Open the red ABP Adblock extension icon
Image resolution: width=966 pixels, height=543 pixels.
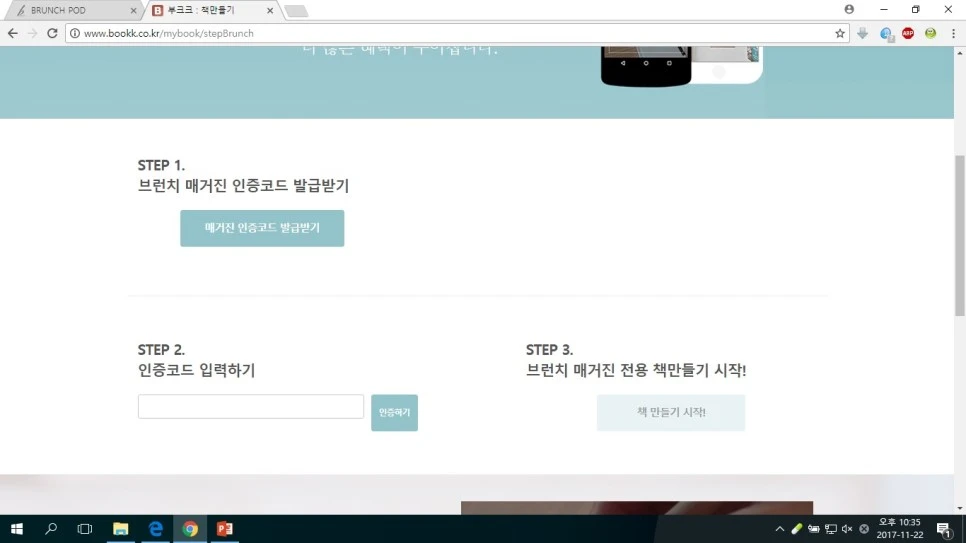(908, 33)
